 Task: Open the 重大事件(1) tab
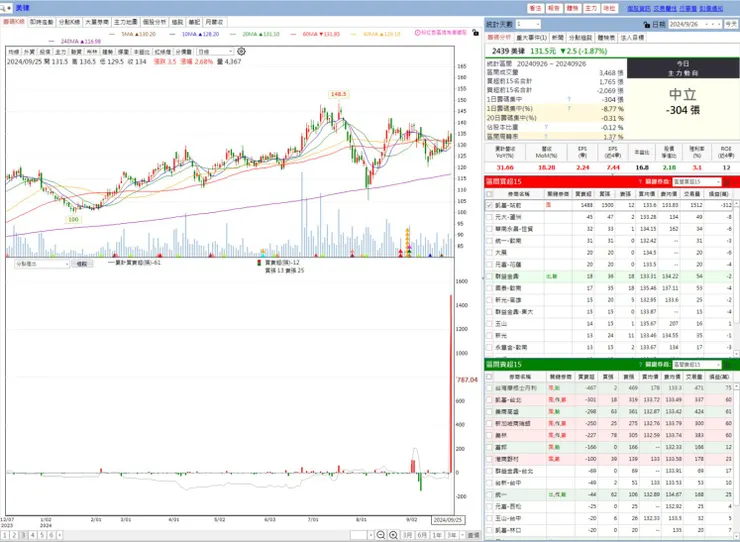pyautogui.click(x=531, y=37)
